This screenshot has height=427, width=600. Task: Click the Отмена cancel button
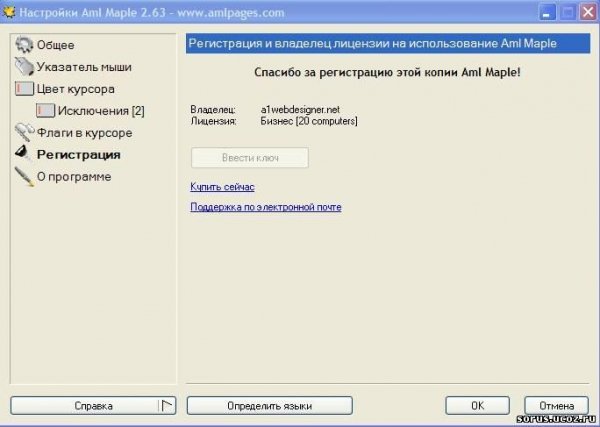[556, 406]
